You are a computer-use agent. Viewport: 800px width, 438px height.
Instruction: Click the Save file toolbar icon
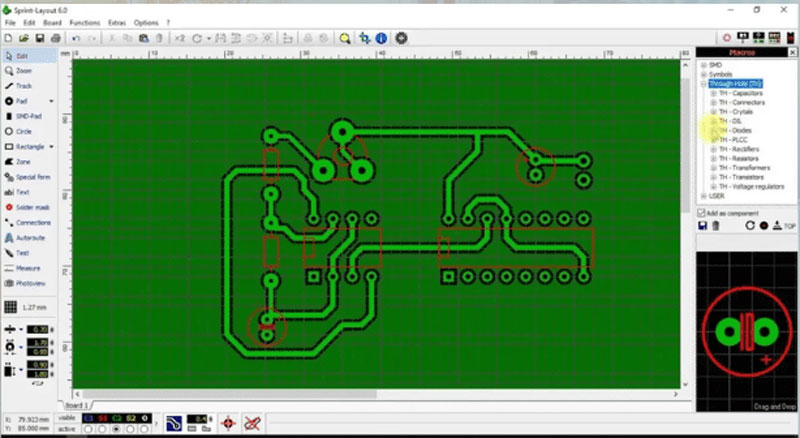40,38
